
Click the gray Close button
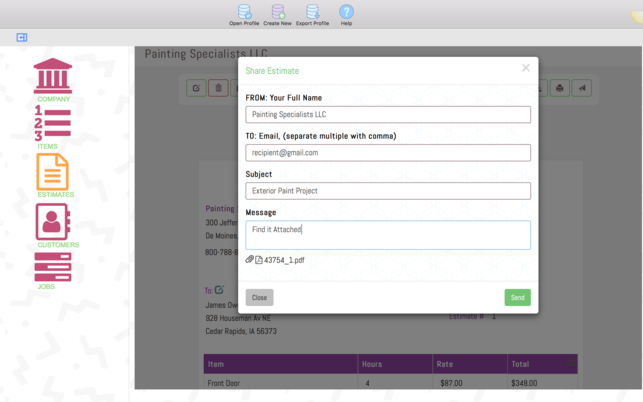[x=260, y=297]
